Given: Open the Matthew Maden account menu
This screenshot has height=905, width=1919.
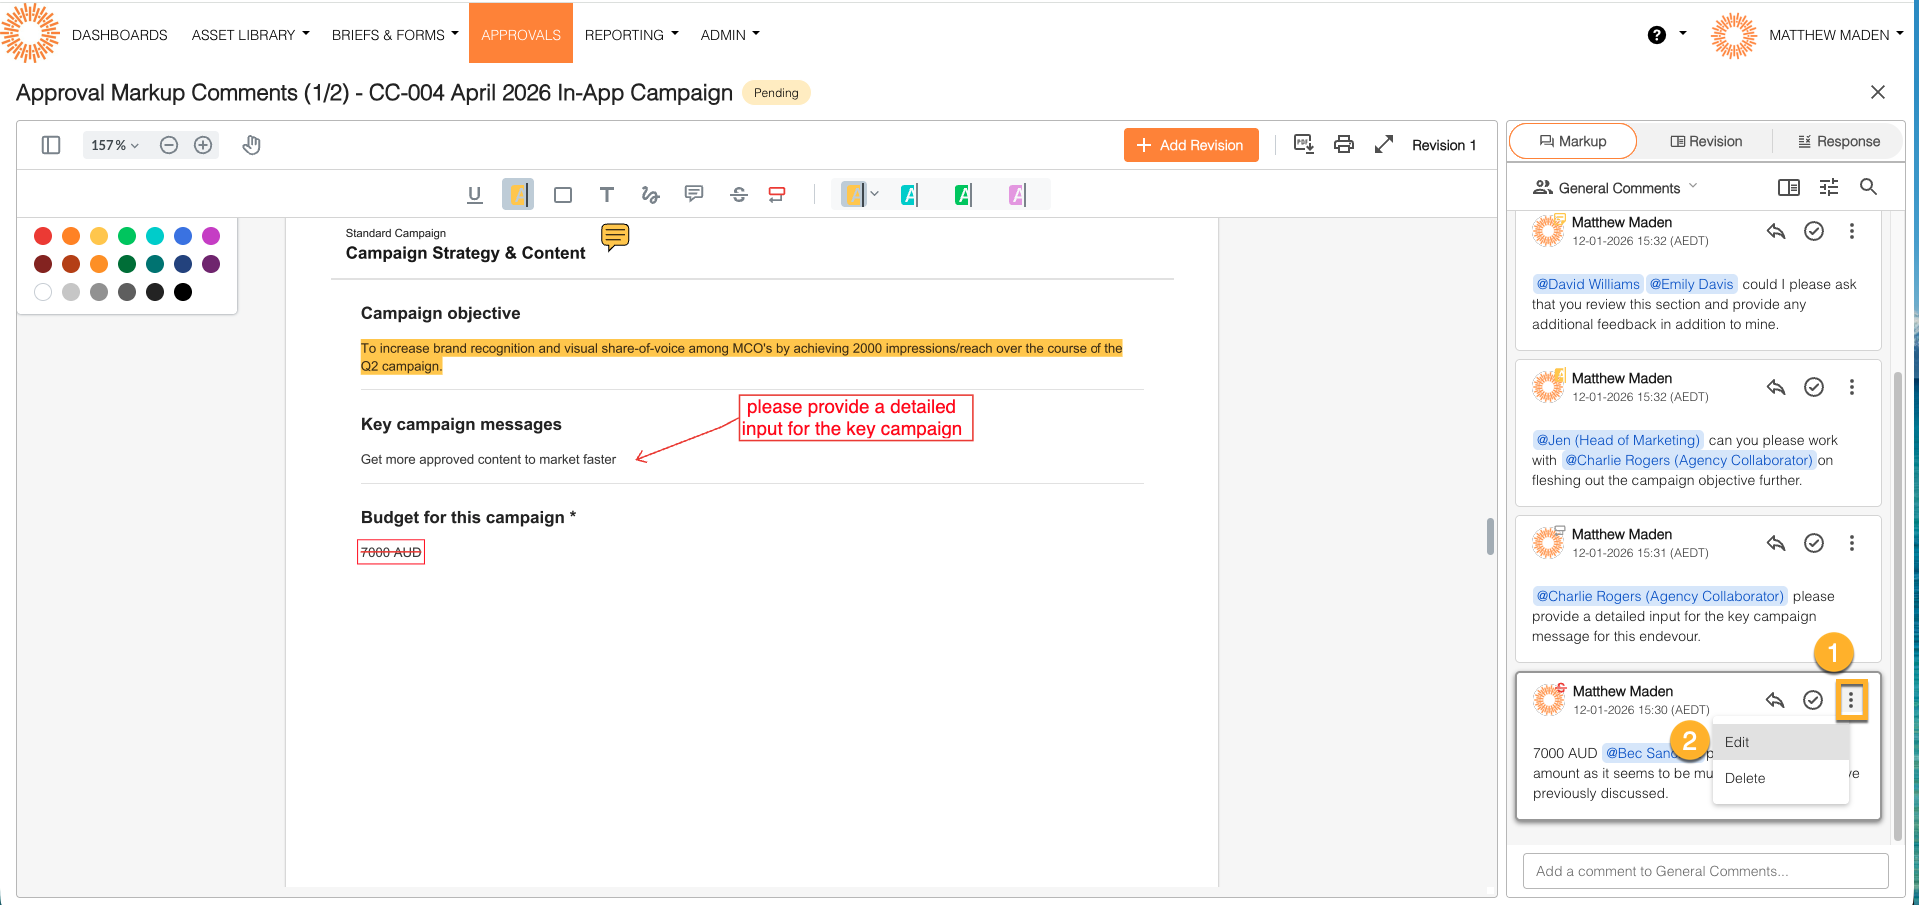Looking at the screenshot, I should click(1808, 35).
